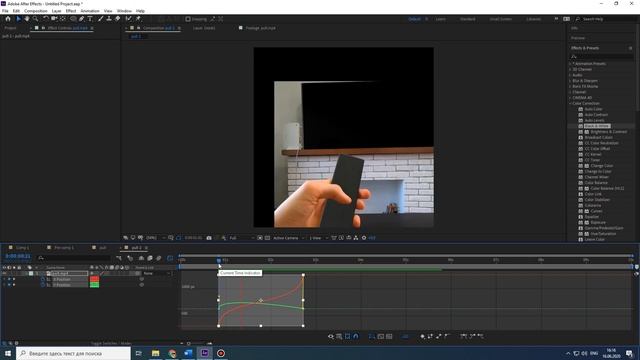Viewport: 640px width, 360px height.
Task: Click Toggle Switches / Modes at timeline bottom
Action: coord(111,344)
